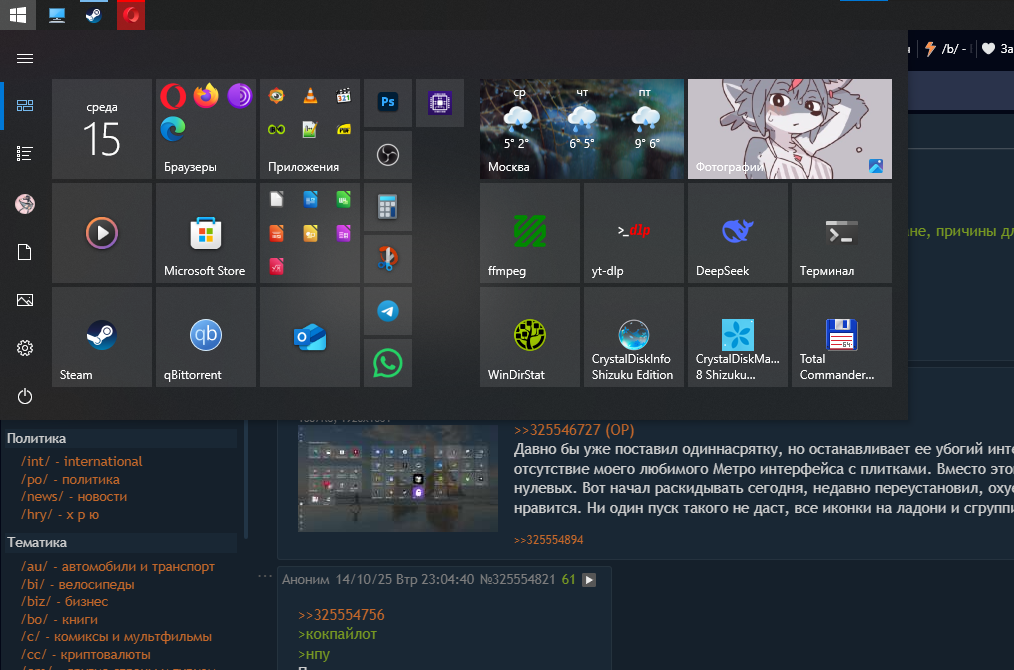Launch Photoshop tile
Image resolution: width=1014 pixels, height=670 pixels.
point(388,103)
